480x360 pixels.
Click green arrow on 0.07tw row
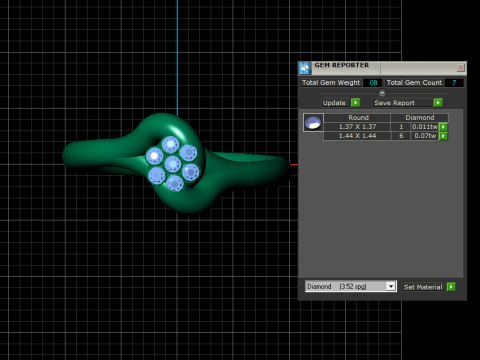[x=443, y=136]
